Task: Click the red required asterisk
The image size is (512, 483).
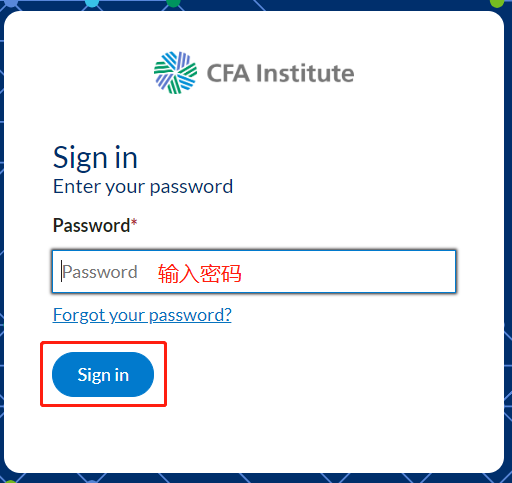Action: click(134, 222)
